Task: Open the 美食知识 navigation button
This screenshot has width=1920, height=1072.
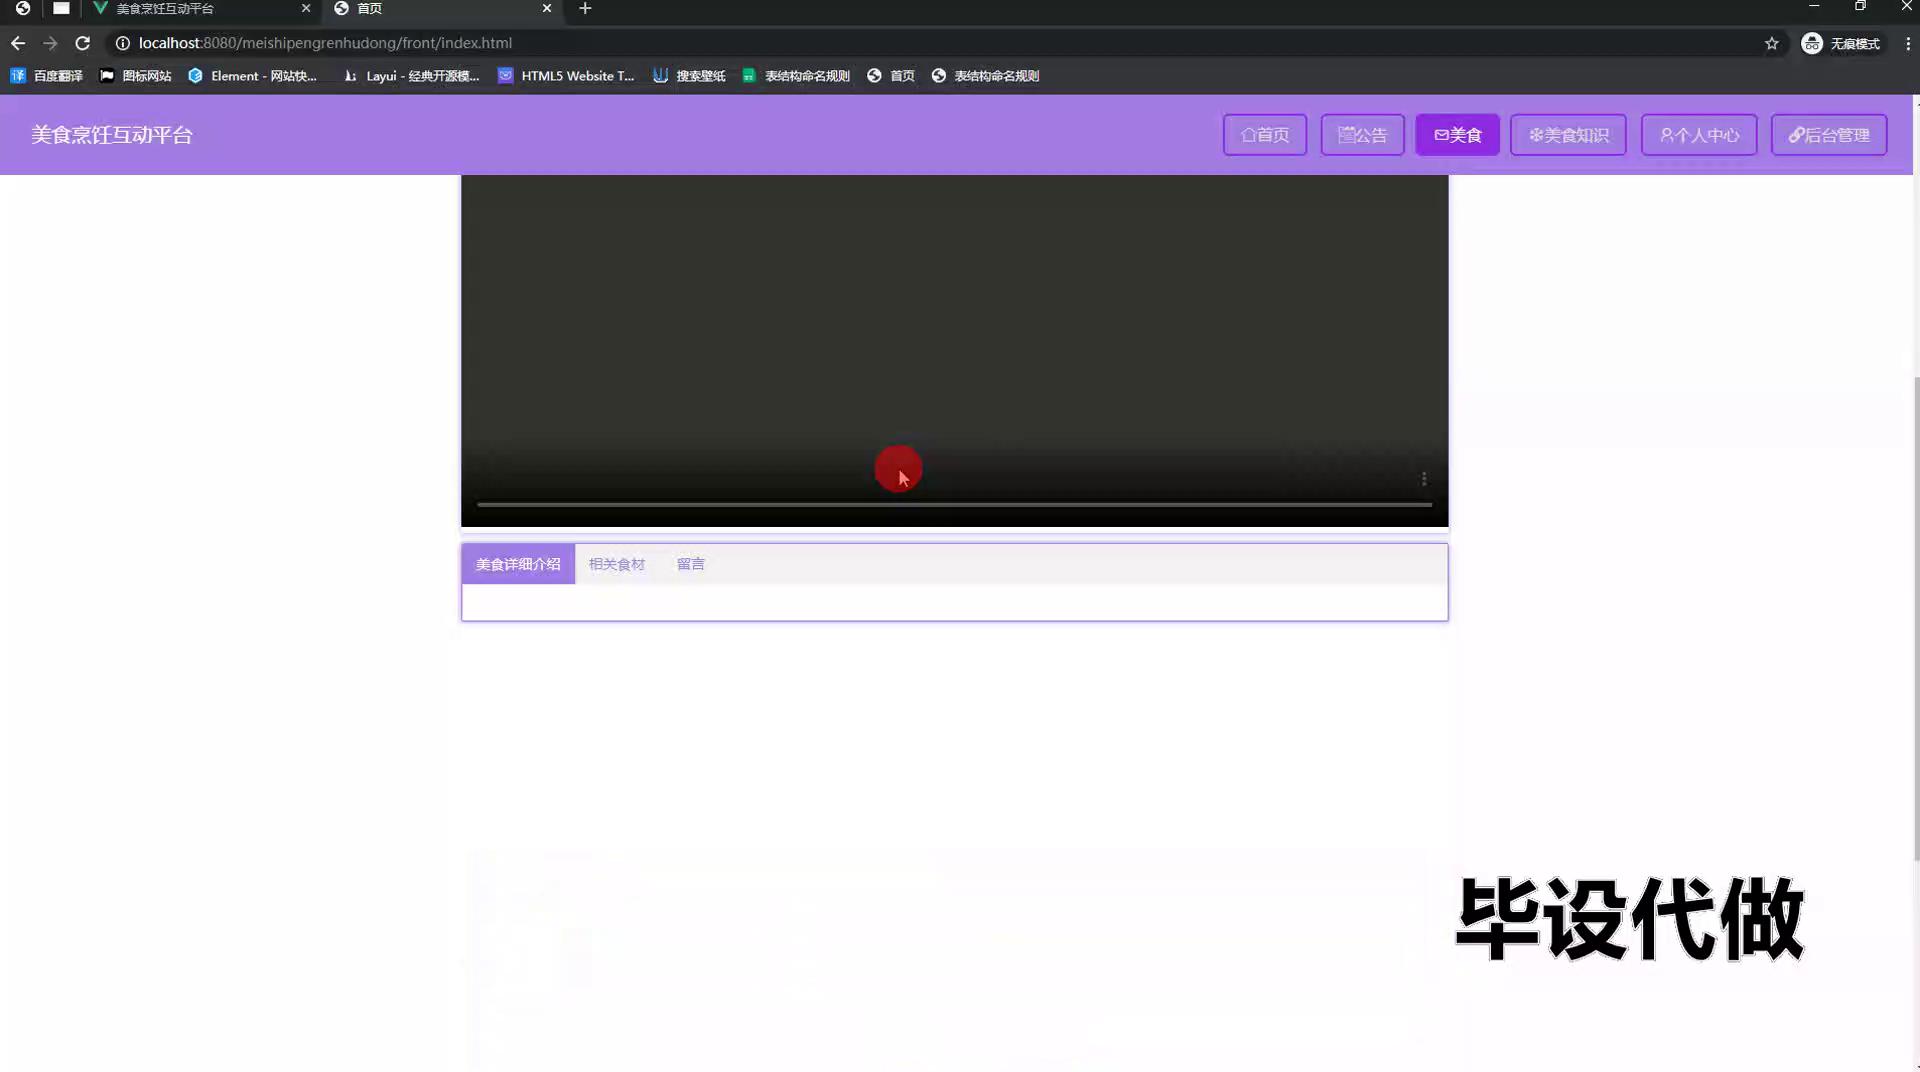Action: (x=1567, y=135)
